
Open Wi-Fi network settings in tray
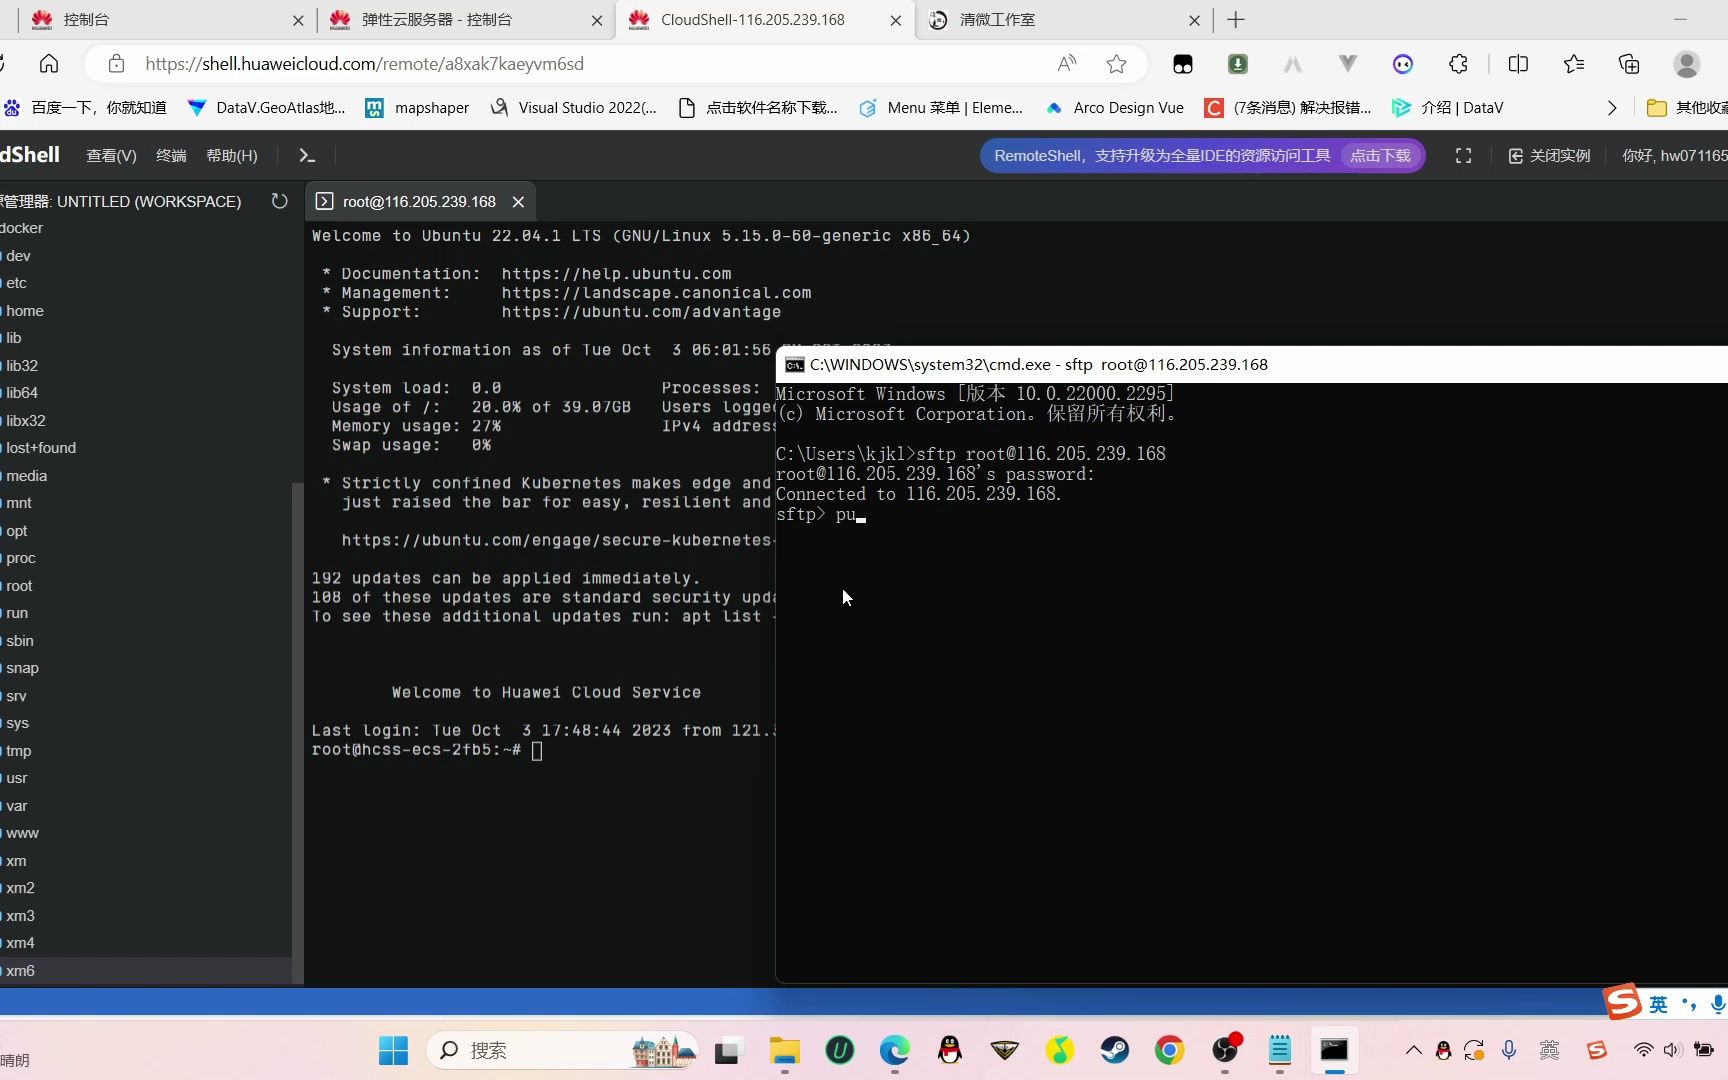[x=1643, y=1050]
